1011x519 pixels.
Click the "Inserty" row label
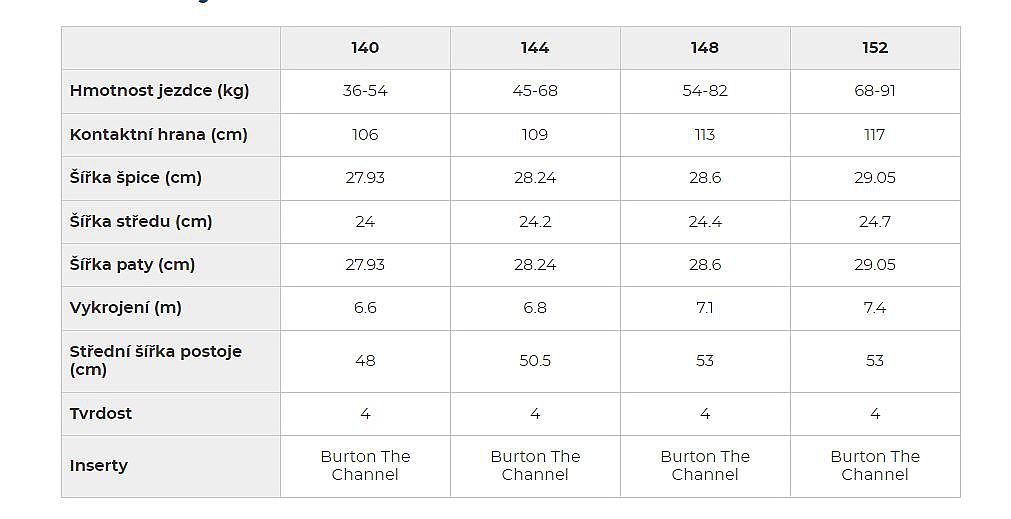point(99,466)
